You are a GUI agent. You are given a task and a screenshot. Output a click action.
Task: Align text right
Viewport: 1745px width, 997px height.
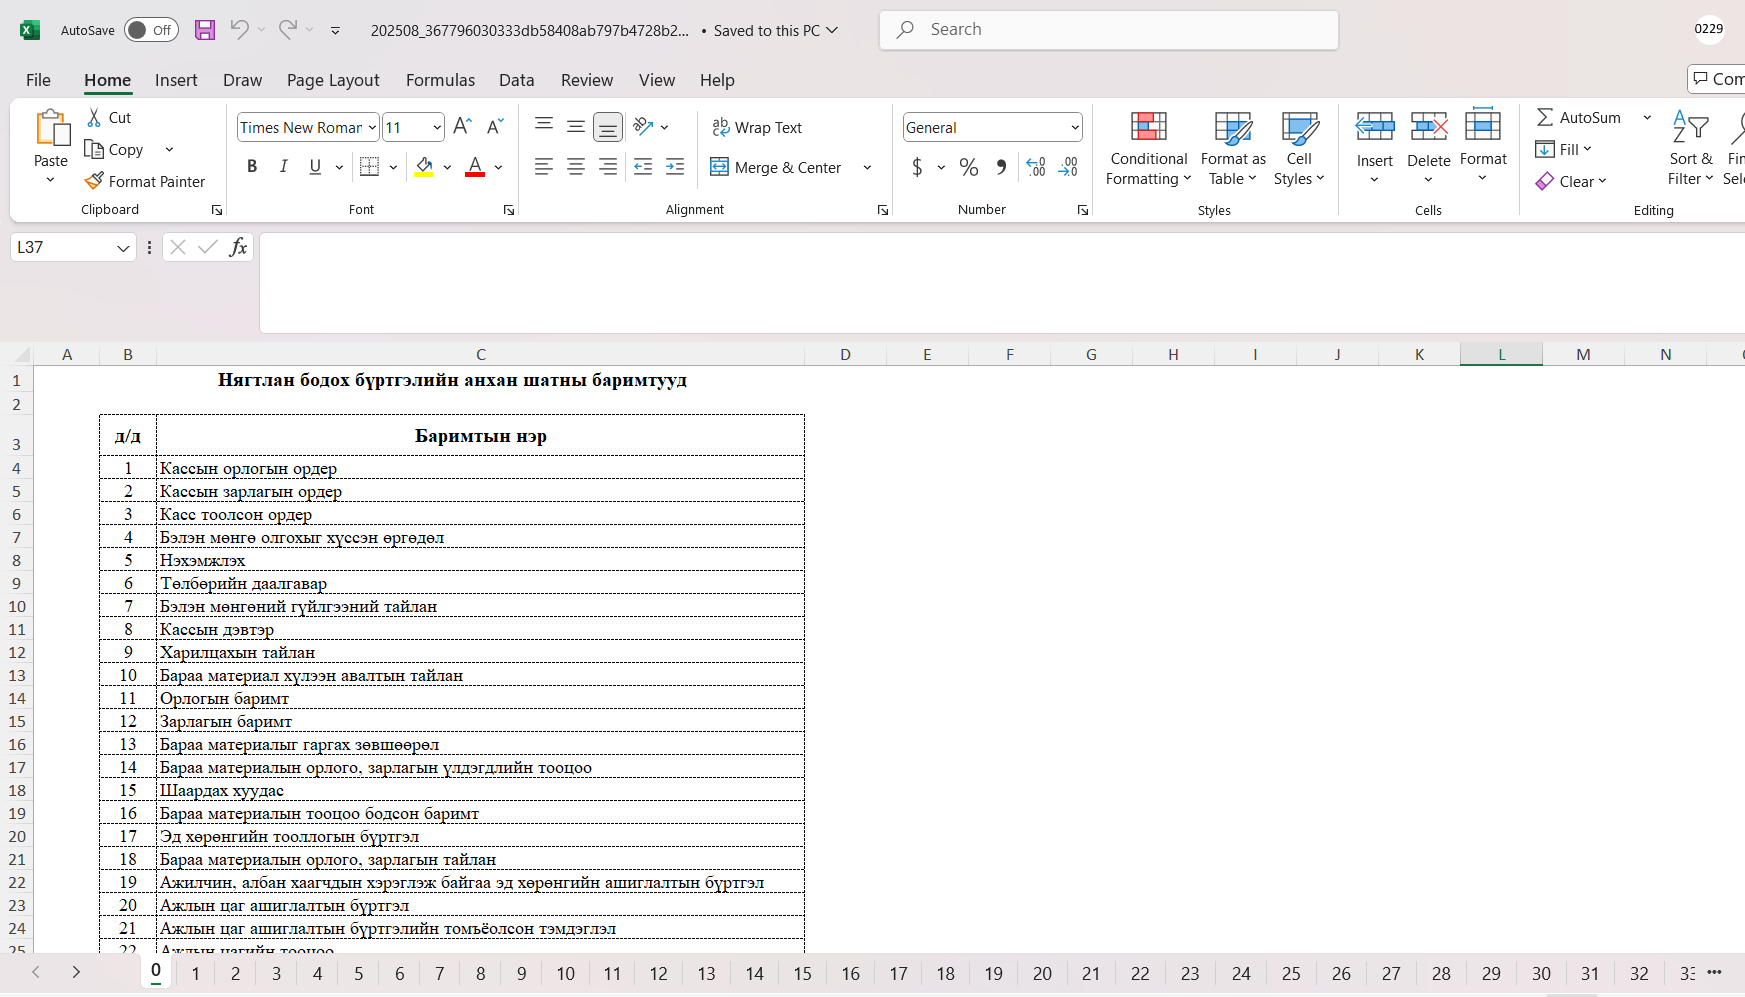pos(608,167)
